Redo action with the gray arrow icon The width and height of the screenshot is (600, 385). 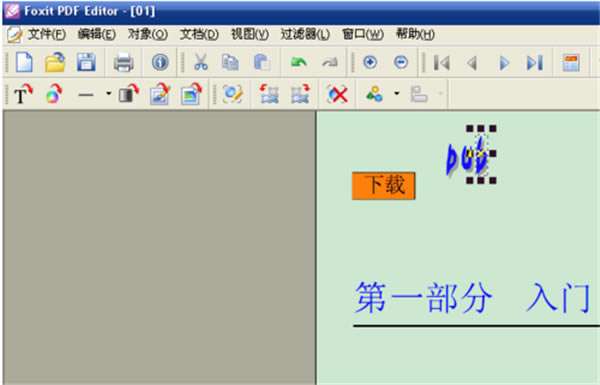click(x=330, y=62)
